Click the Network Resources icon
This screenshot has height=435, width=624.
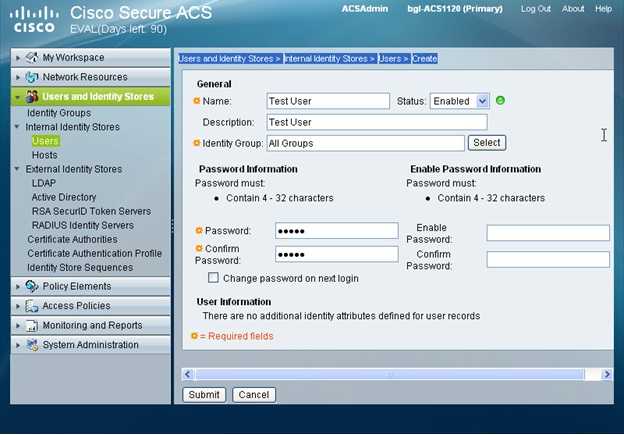pos(31,77)
